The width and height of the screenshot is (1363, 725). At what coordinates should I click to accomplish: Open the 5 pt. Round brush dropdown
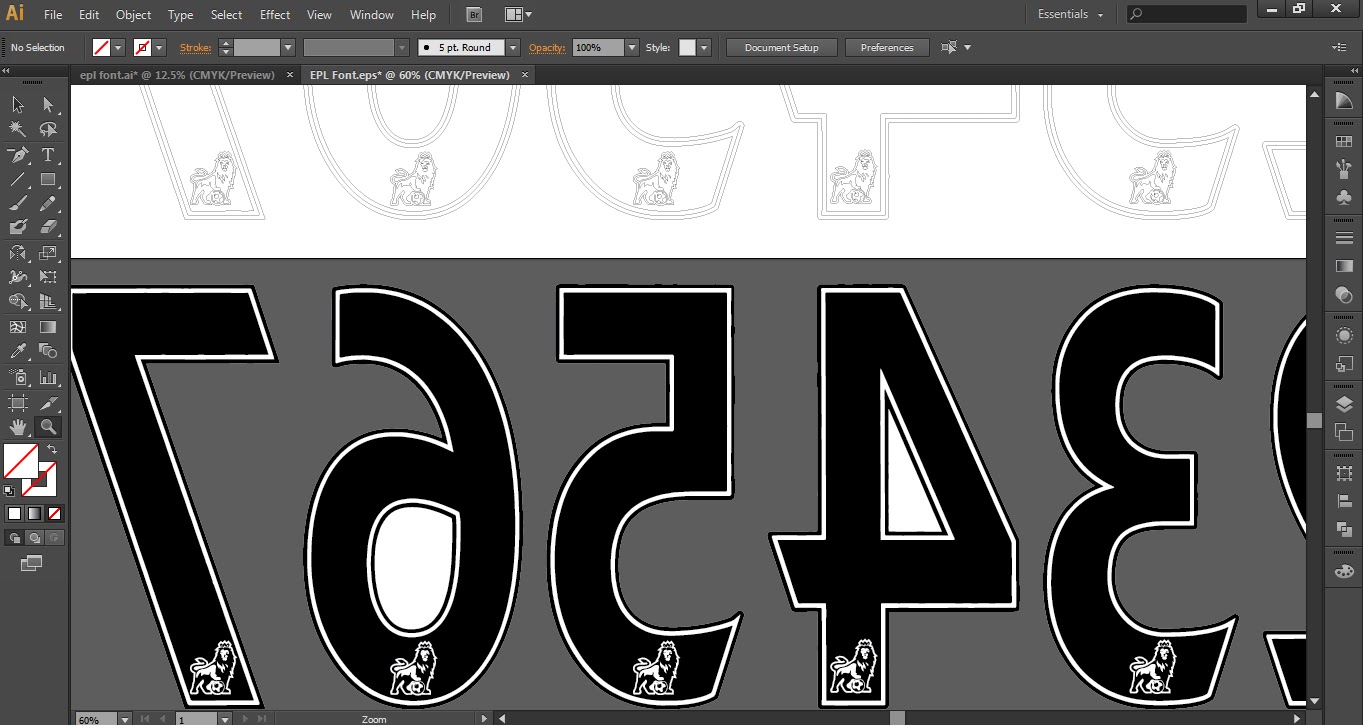513,48
